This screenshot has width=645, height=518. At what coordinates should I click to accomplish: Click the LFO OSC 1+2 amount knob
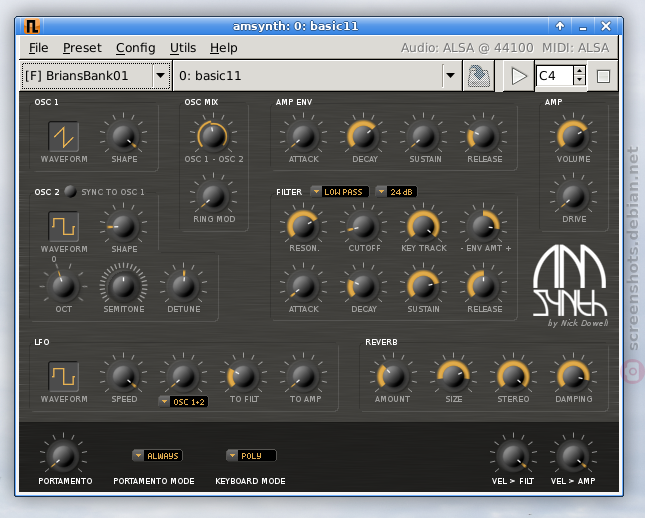click(x=183, y=376)
